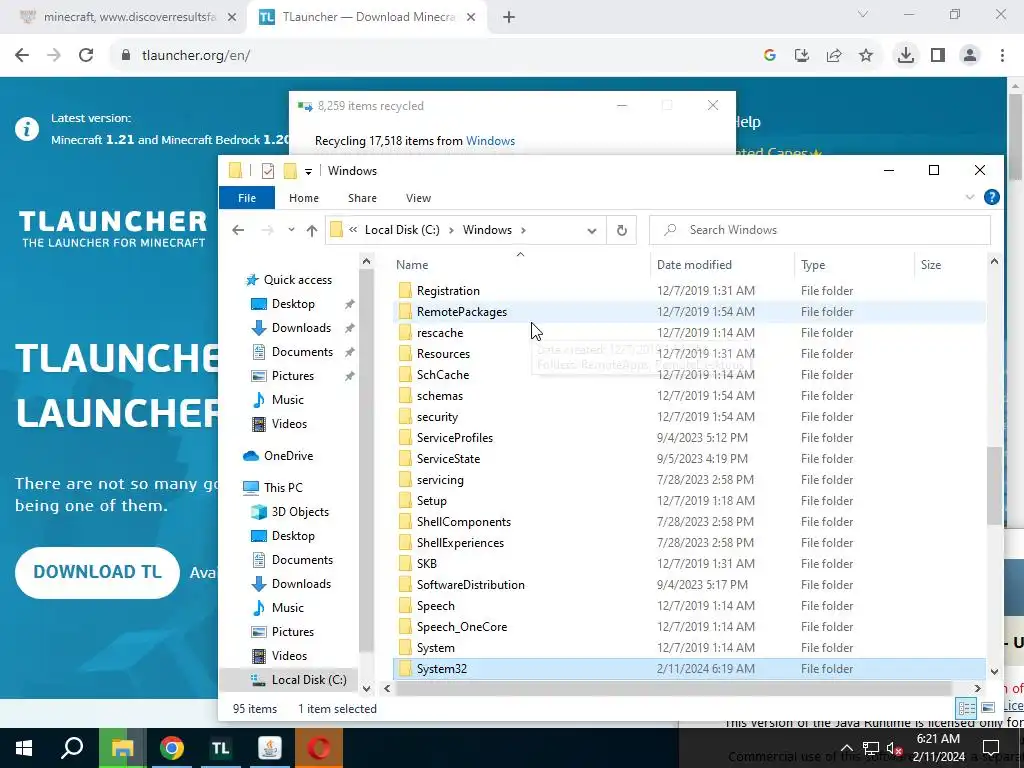Sort by Date modified column header
The width and height of the screenshot is (1024, 768).
pyautogui.click(x=722, y=264)
